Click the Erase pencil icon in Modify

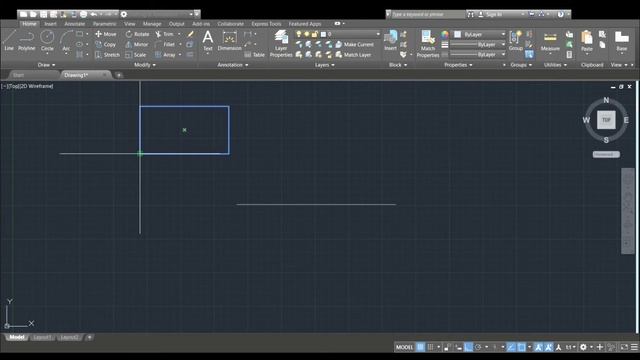click(x=190, y=34)
